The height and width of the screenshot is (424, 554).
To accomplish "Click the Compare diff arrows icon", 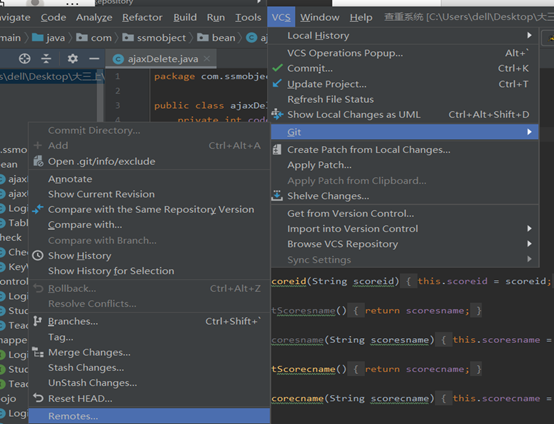I will 38,209.
